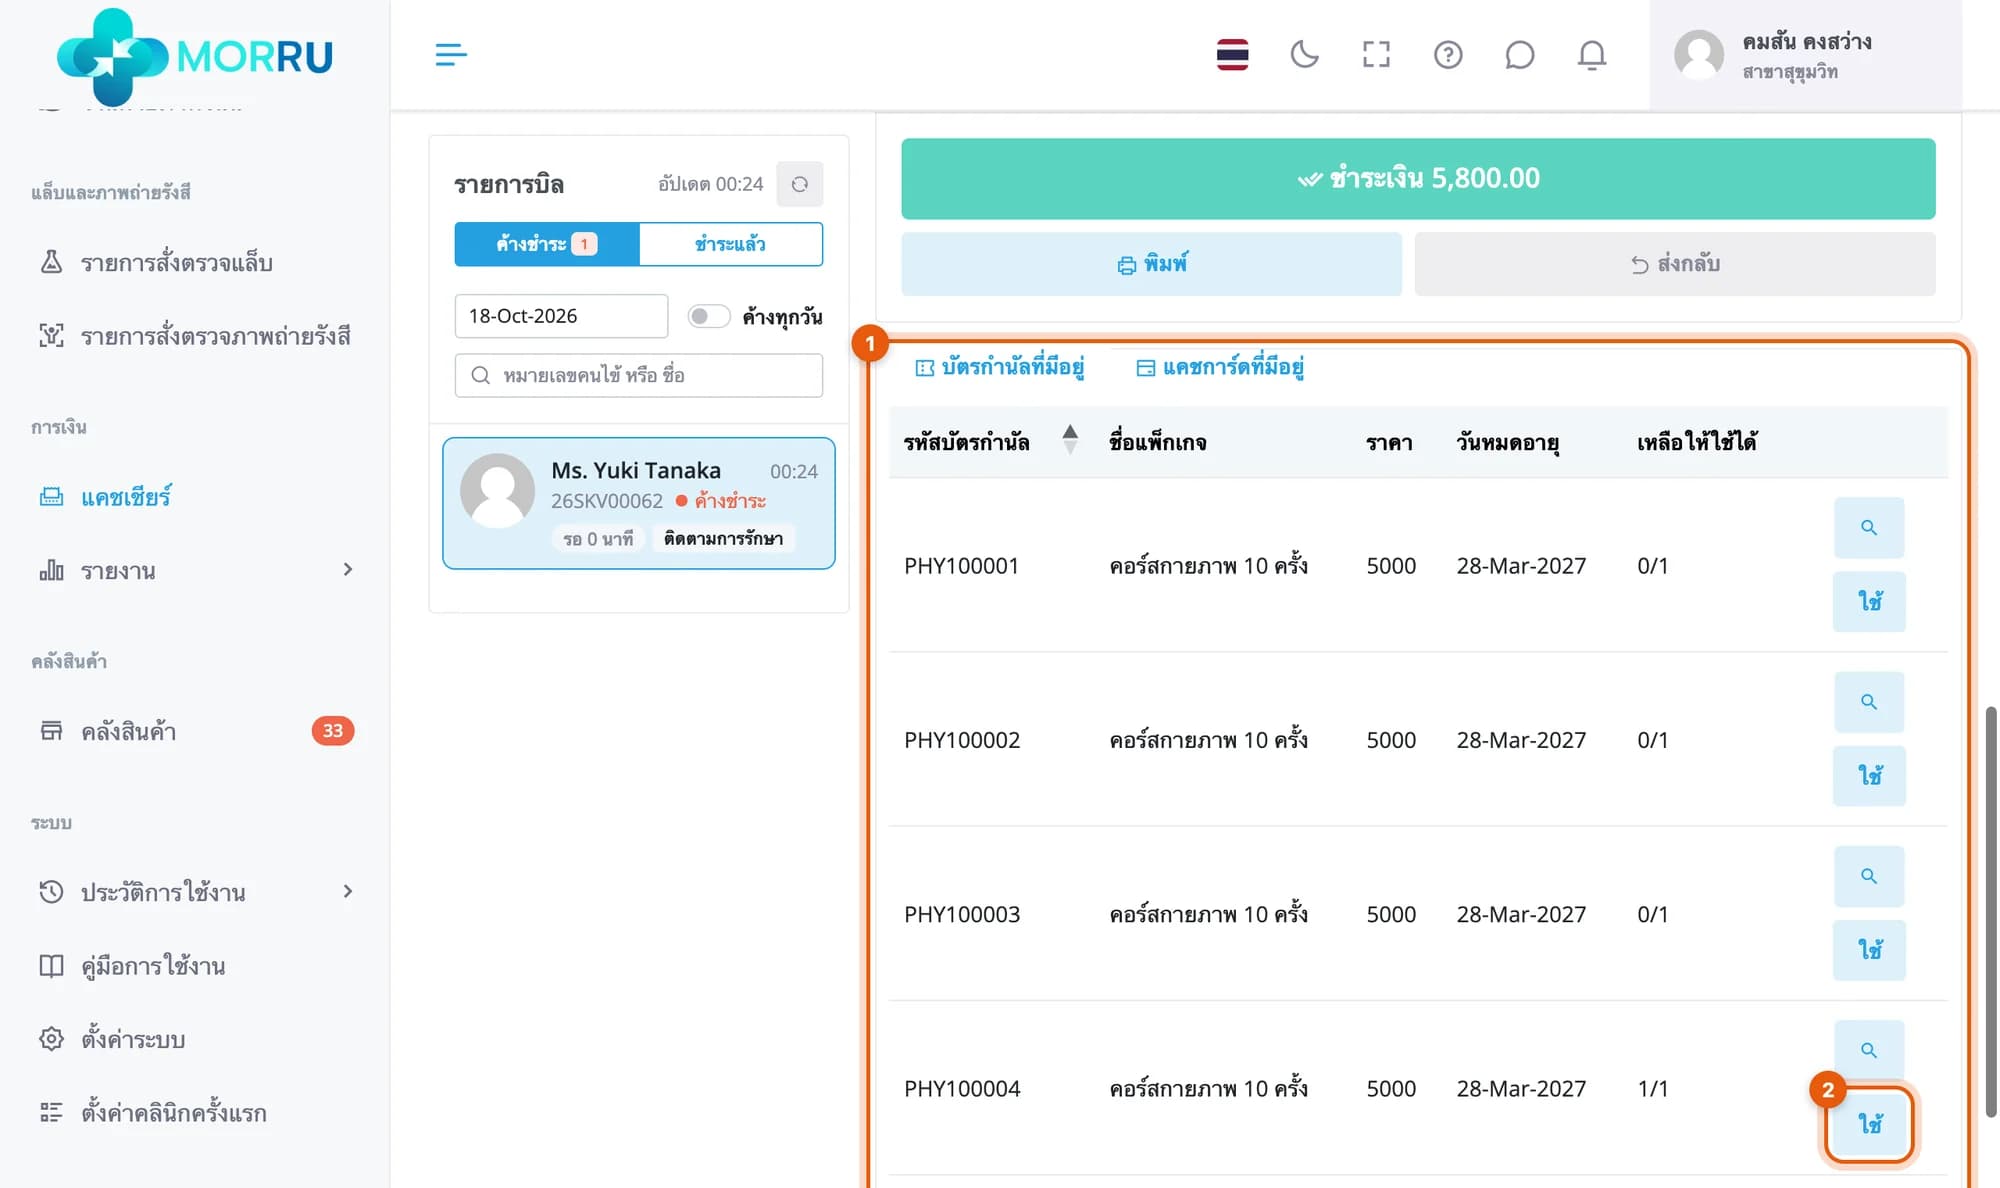Viewport: 2000px width, 1188px height.
Task: Refresh the bill list with reload icon
Action: (800, 184)
